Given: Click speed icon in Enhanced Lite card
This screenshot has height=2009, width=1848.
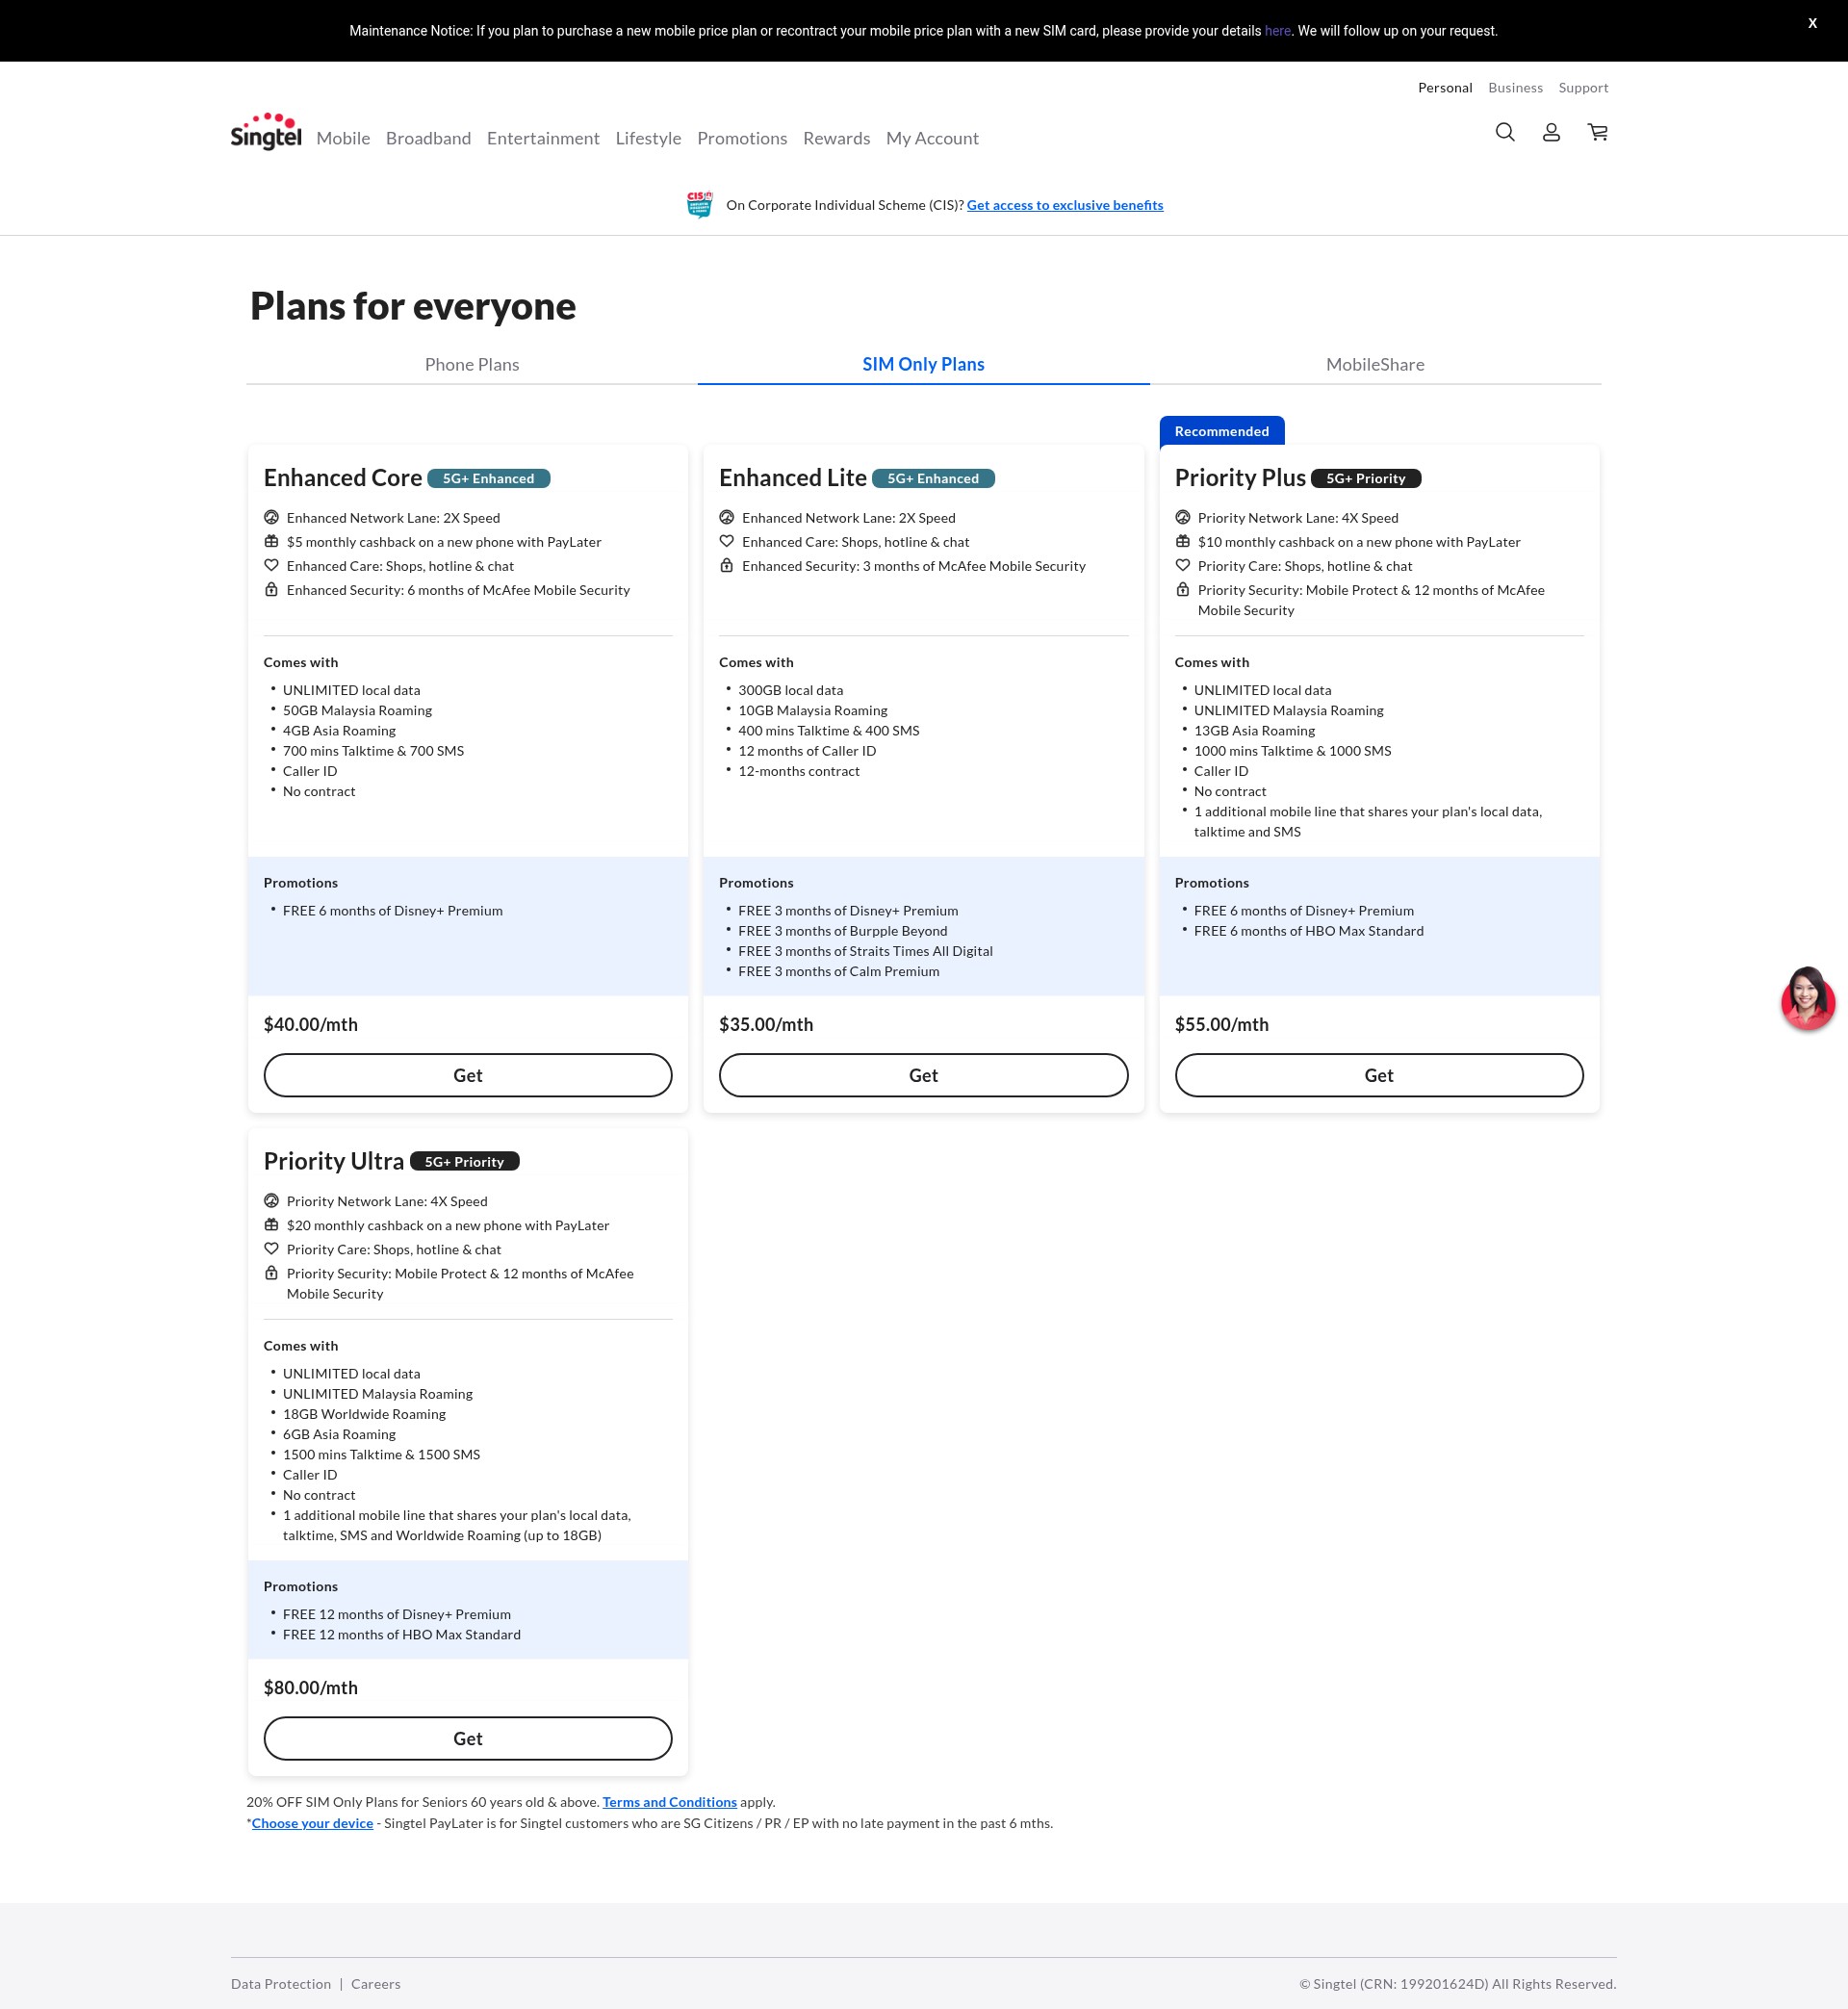Looking at the screenshot, I should [727, 517].
